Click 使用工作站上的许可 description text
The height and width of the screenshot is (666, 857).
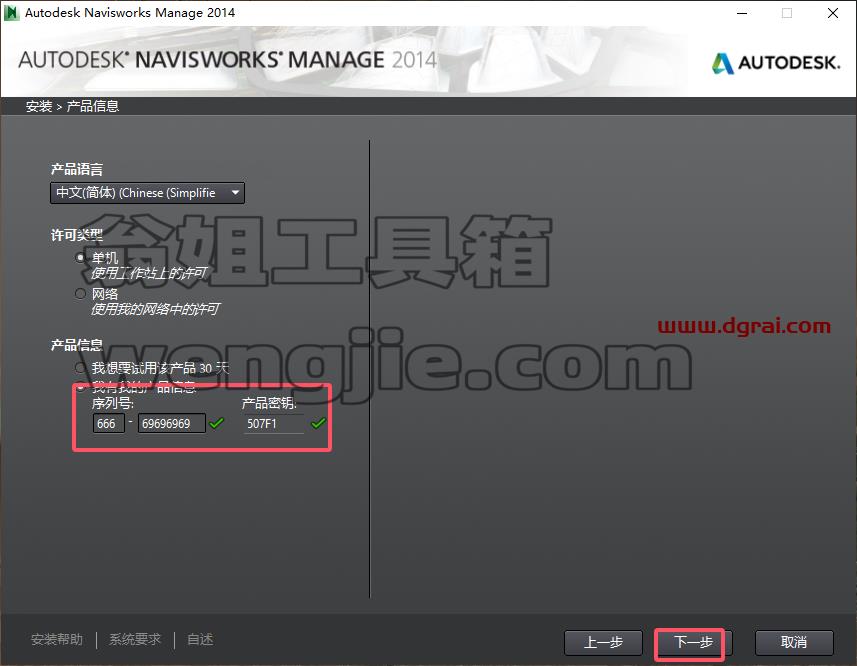coord(149,273)
